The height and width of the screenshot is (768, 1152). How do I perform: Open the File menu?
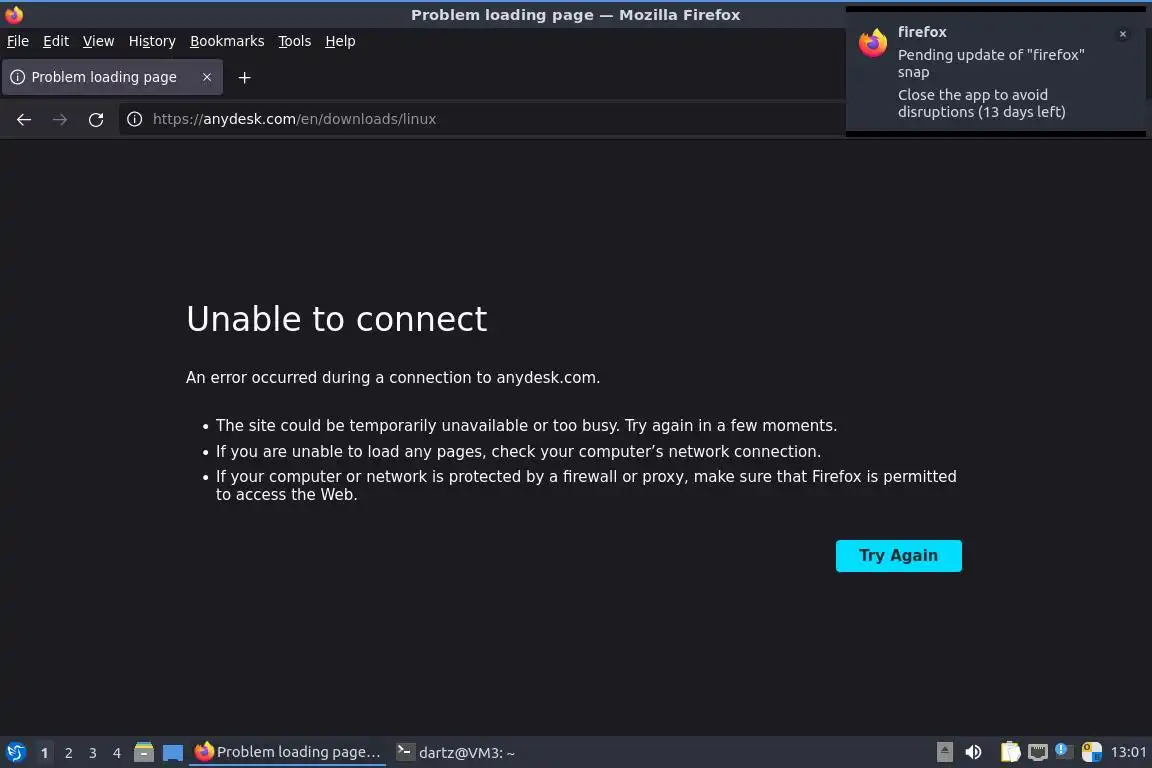pos(18,41)
